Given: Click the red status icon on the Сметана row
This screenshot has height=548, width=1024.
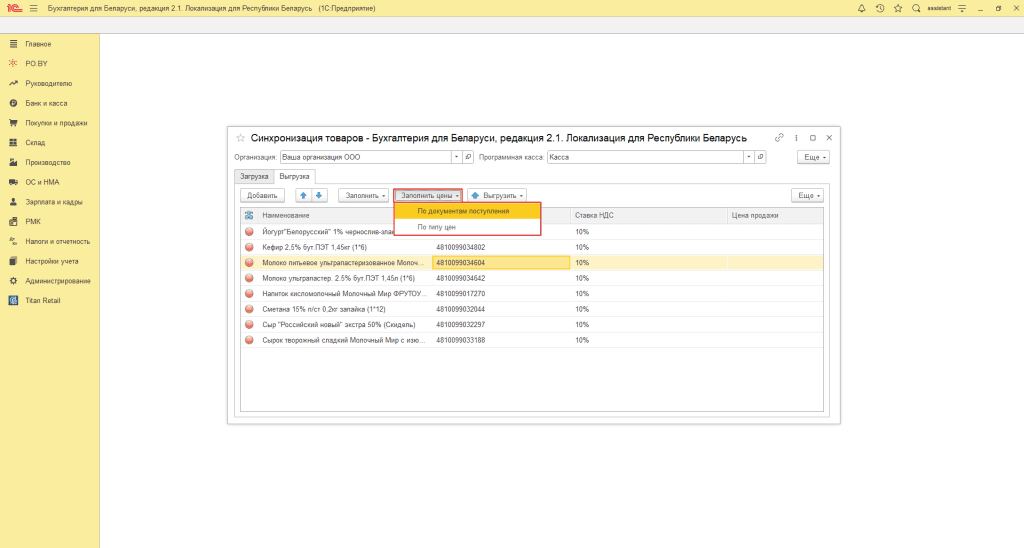Looking at the screenshot, I should tap(249, 309).
